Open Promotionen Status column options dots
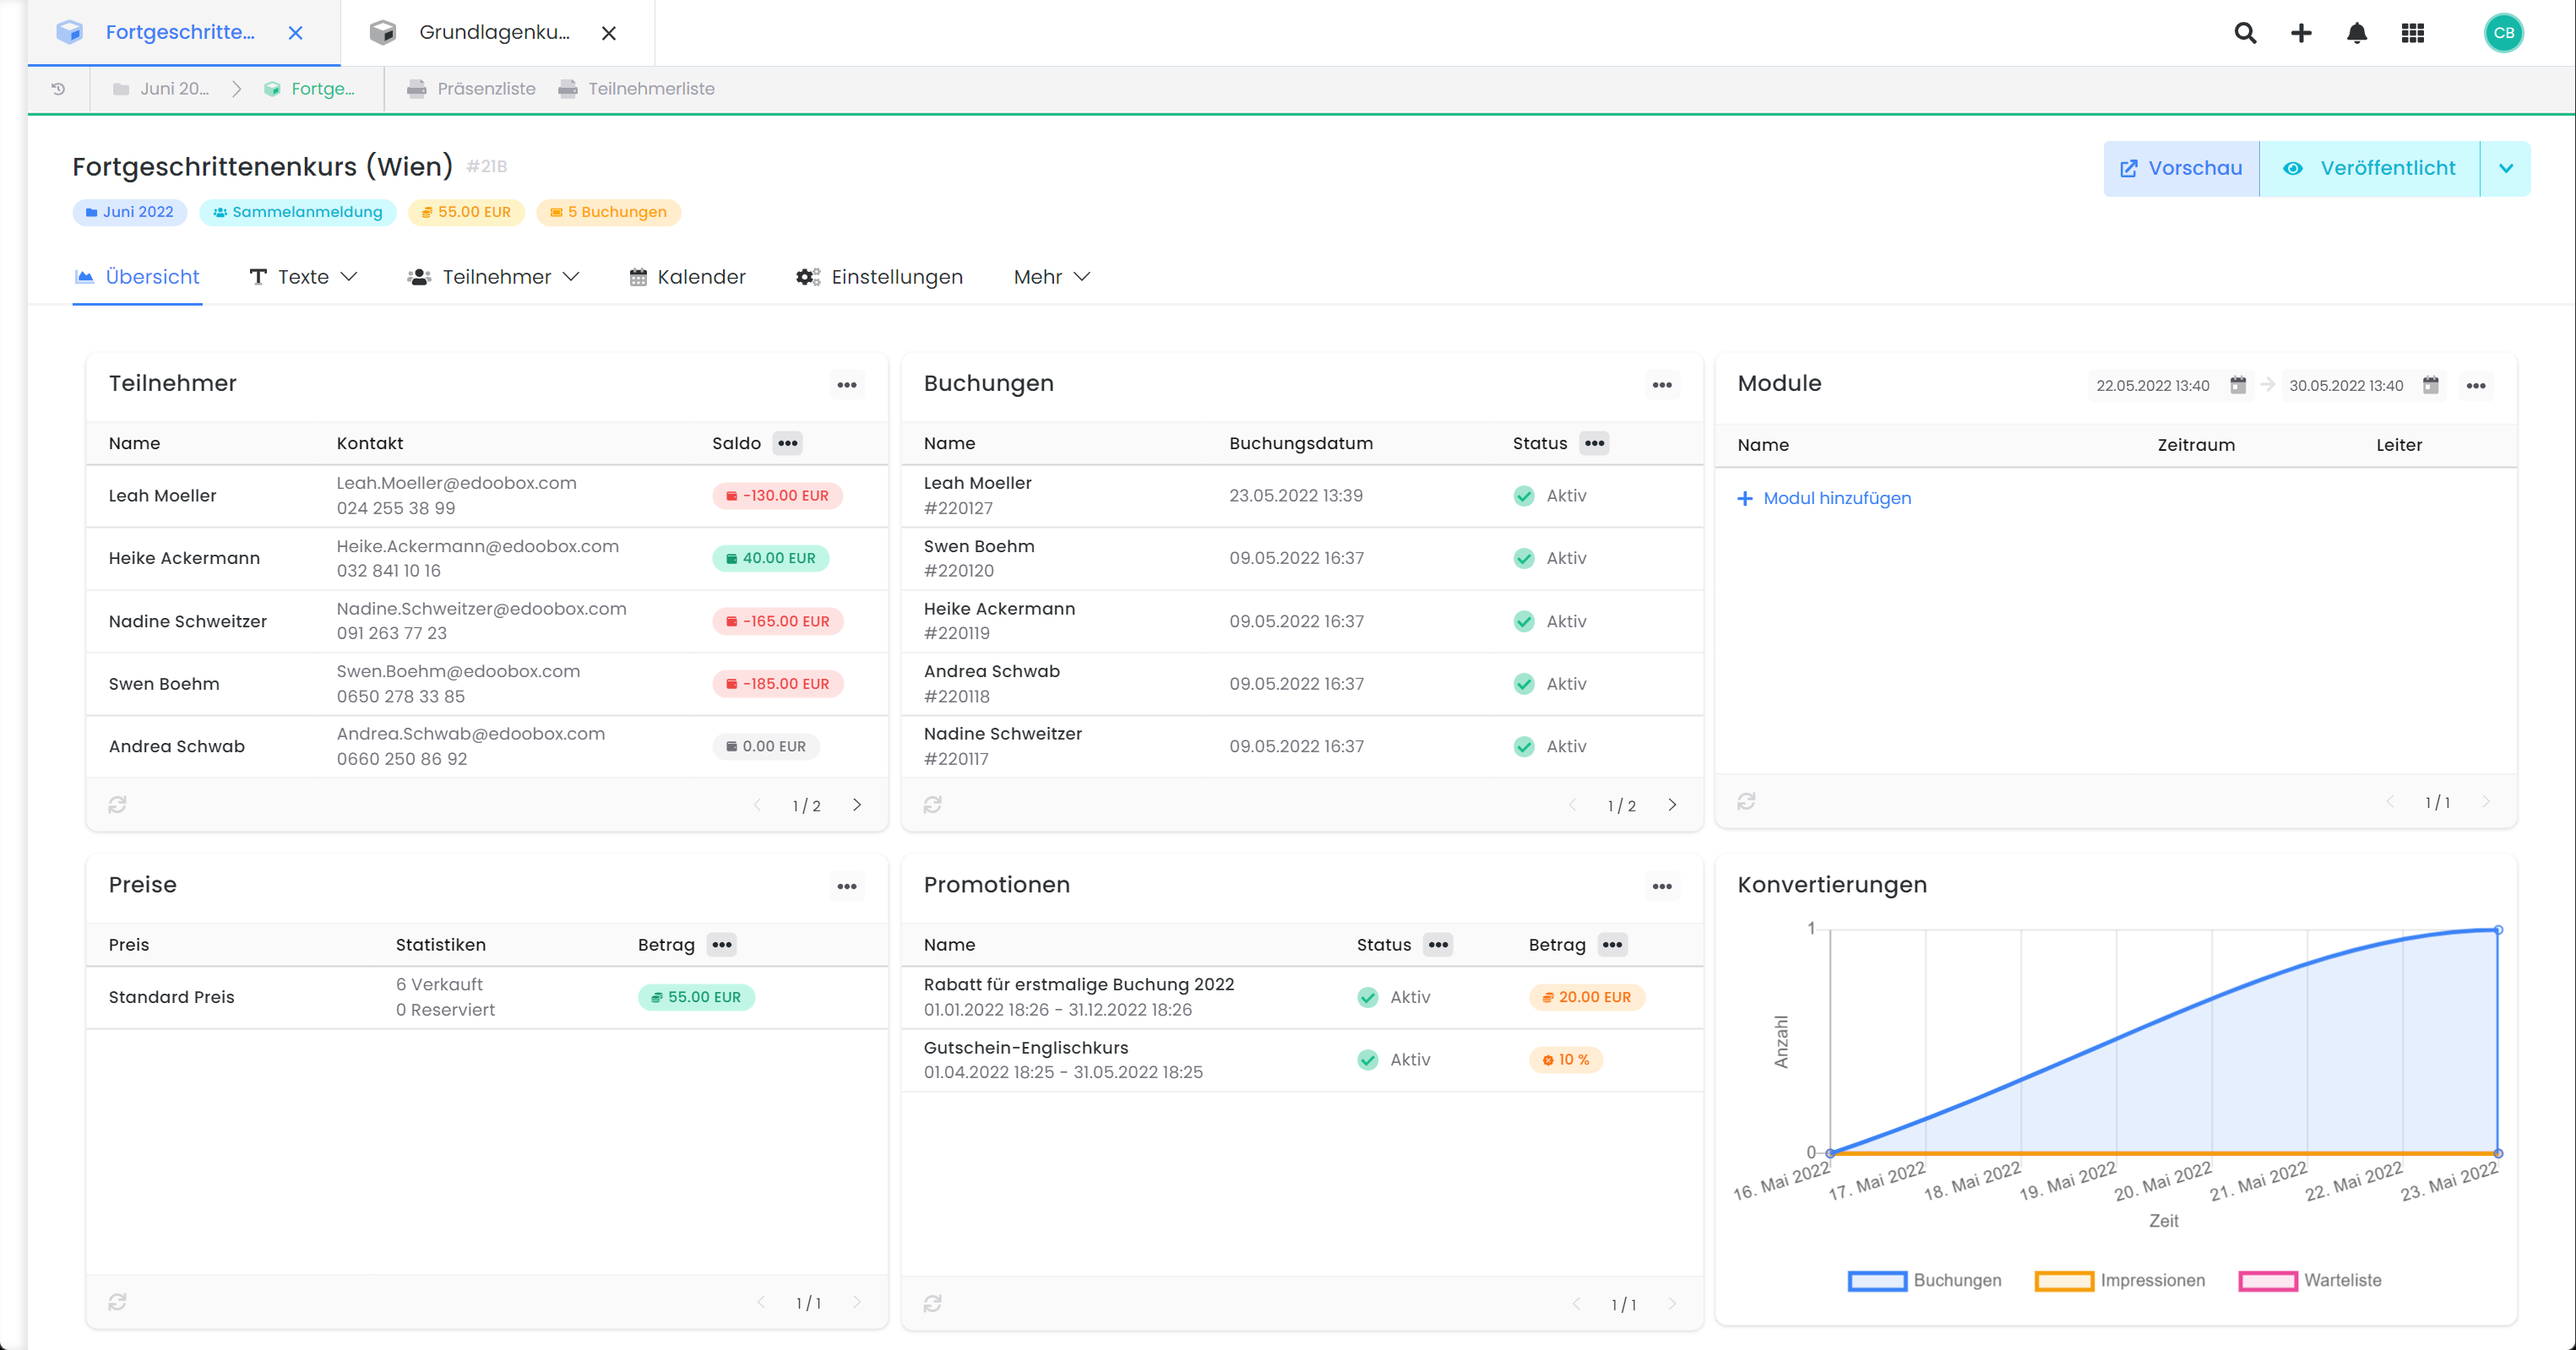 coord(1438,944)
